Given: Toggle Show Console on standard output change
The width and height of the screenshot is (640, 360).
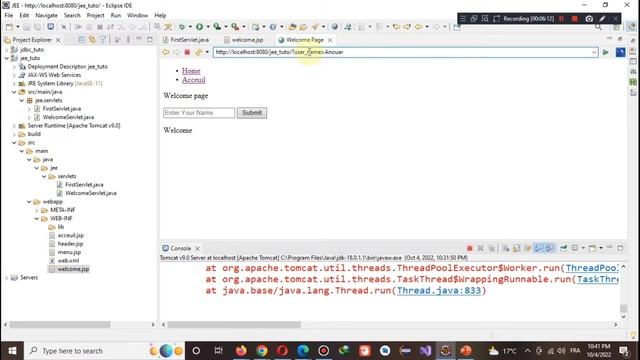Looking at the screenshot, I should 539,248.
